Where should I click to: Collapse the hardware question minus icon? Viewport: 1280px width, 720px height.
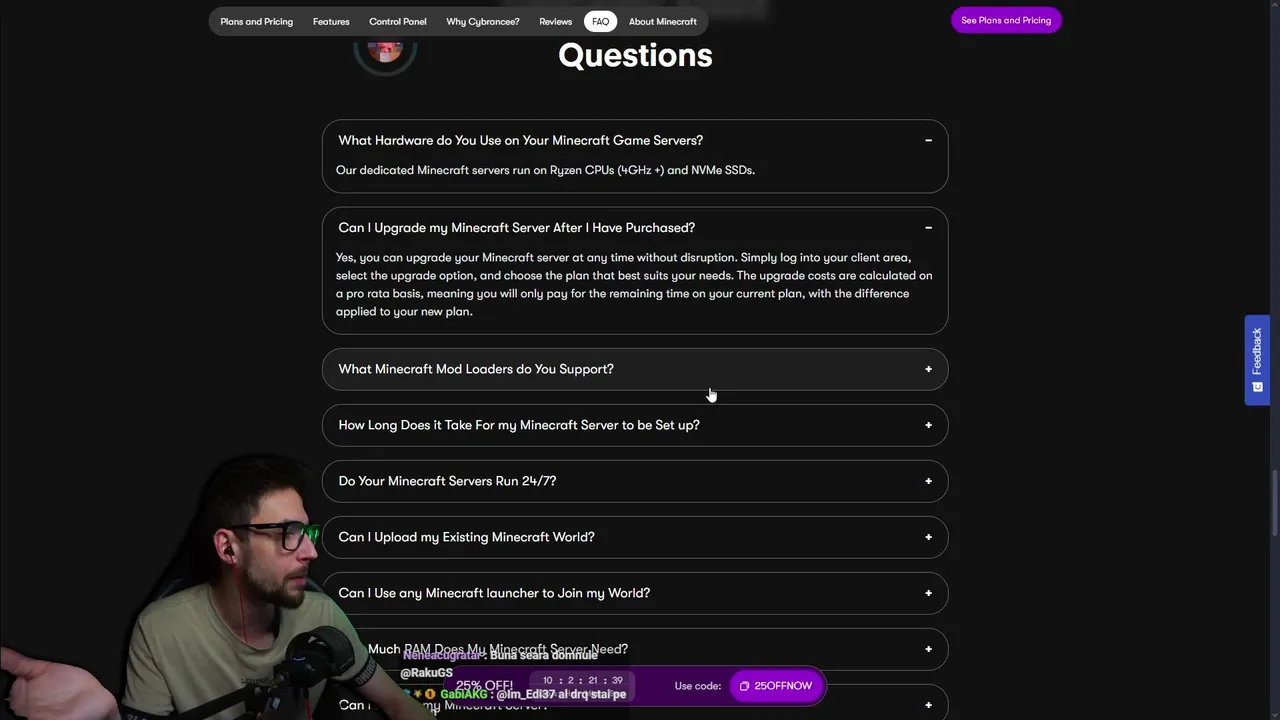point(928,141)
